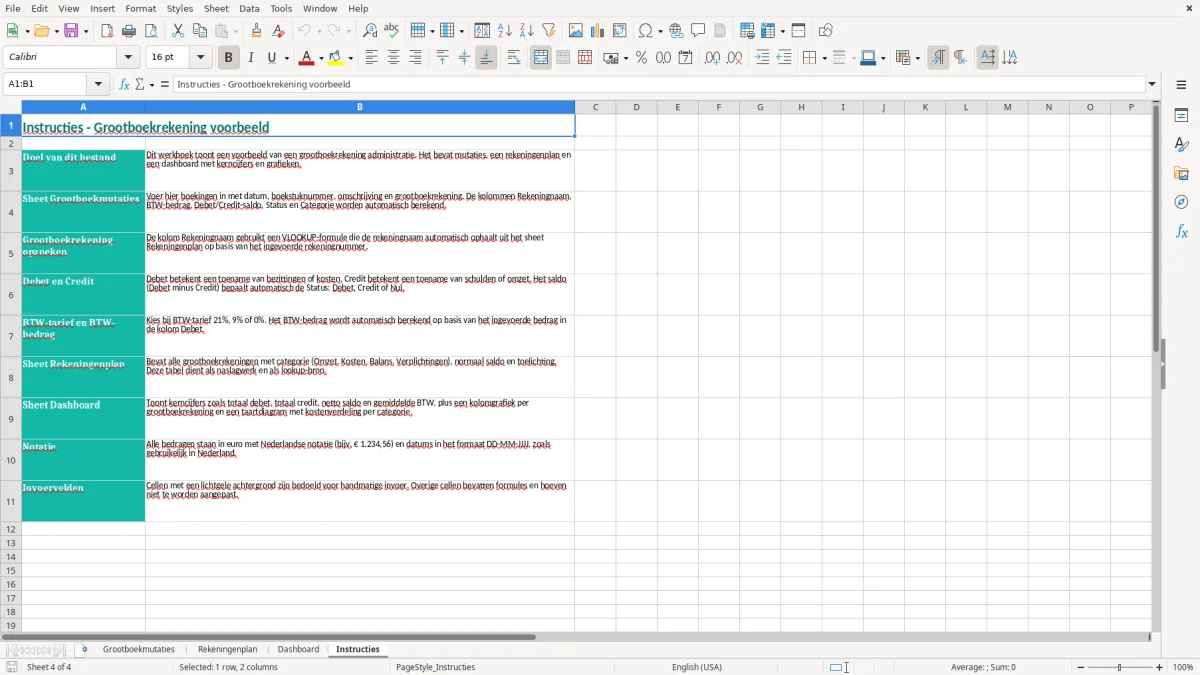Open the Conditional Formatting dropdown arrow
The image size is (1200, 675).
(917, 58)
